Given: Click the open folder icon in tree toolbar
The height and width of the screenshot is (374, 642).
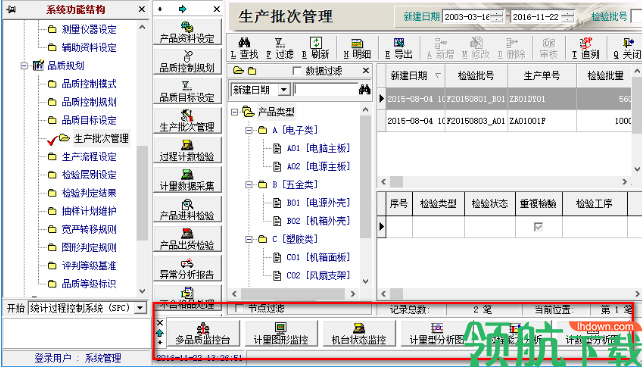Looking at the screenshot, I should pos(238,71).
